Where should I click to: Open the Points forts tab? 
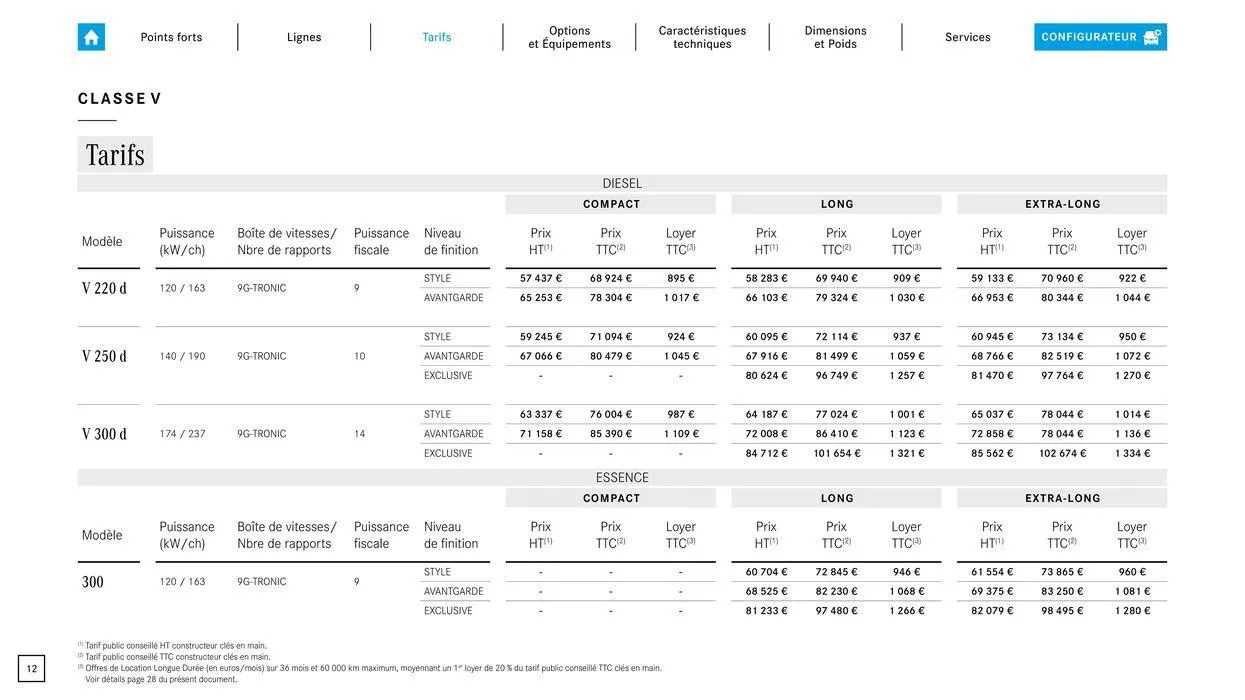pos(171,37)
